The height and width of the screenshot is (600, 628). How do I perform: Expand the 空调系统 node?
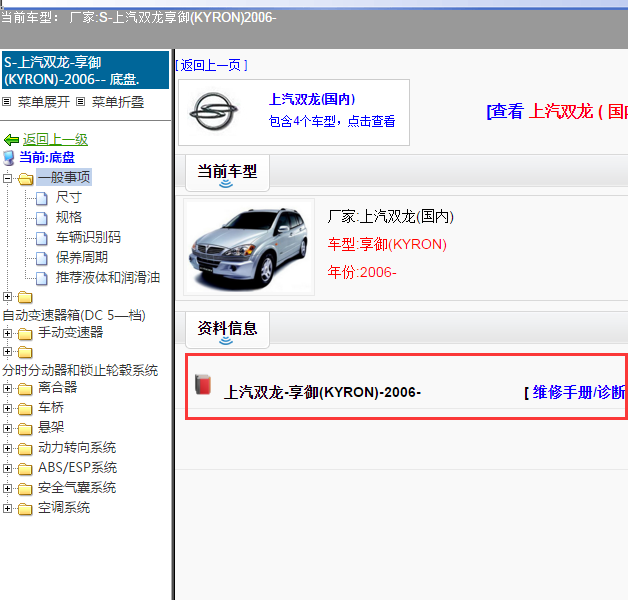click(7, 509)
